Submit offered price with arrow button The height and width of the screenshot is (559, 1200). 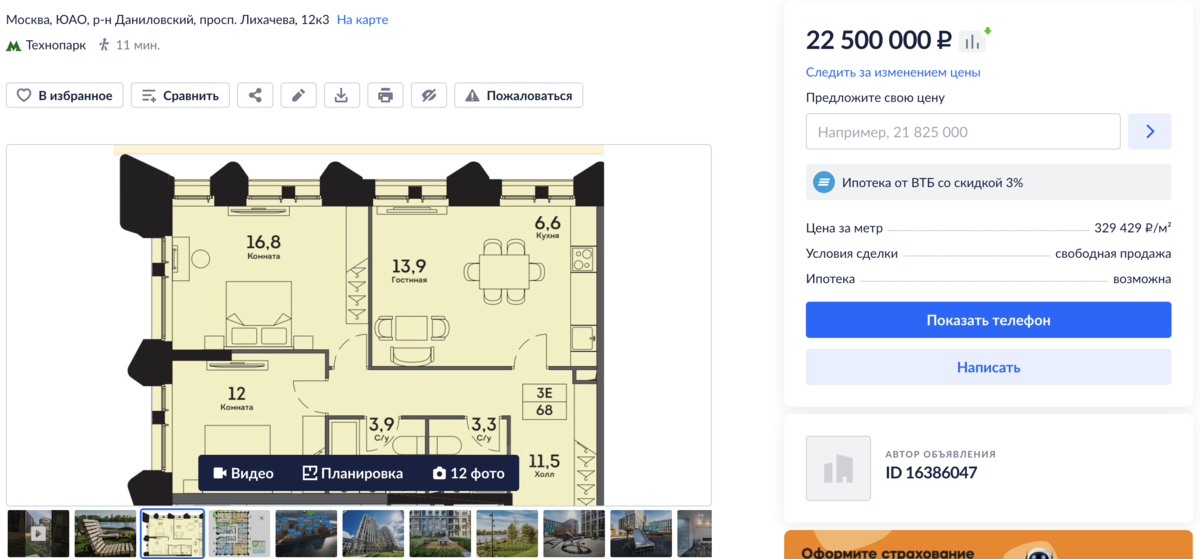(x=1150, y=132)
